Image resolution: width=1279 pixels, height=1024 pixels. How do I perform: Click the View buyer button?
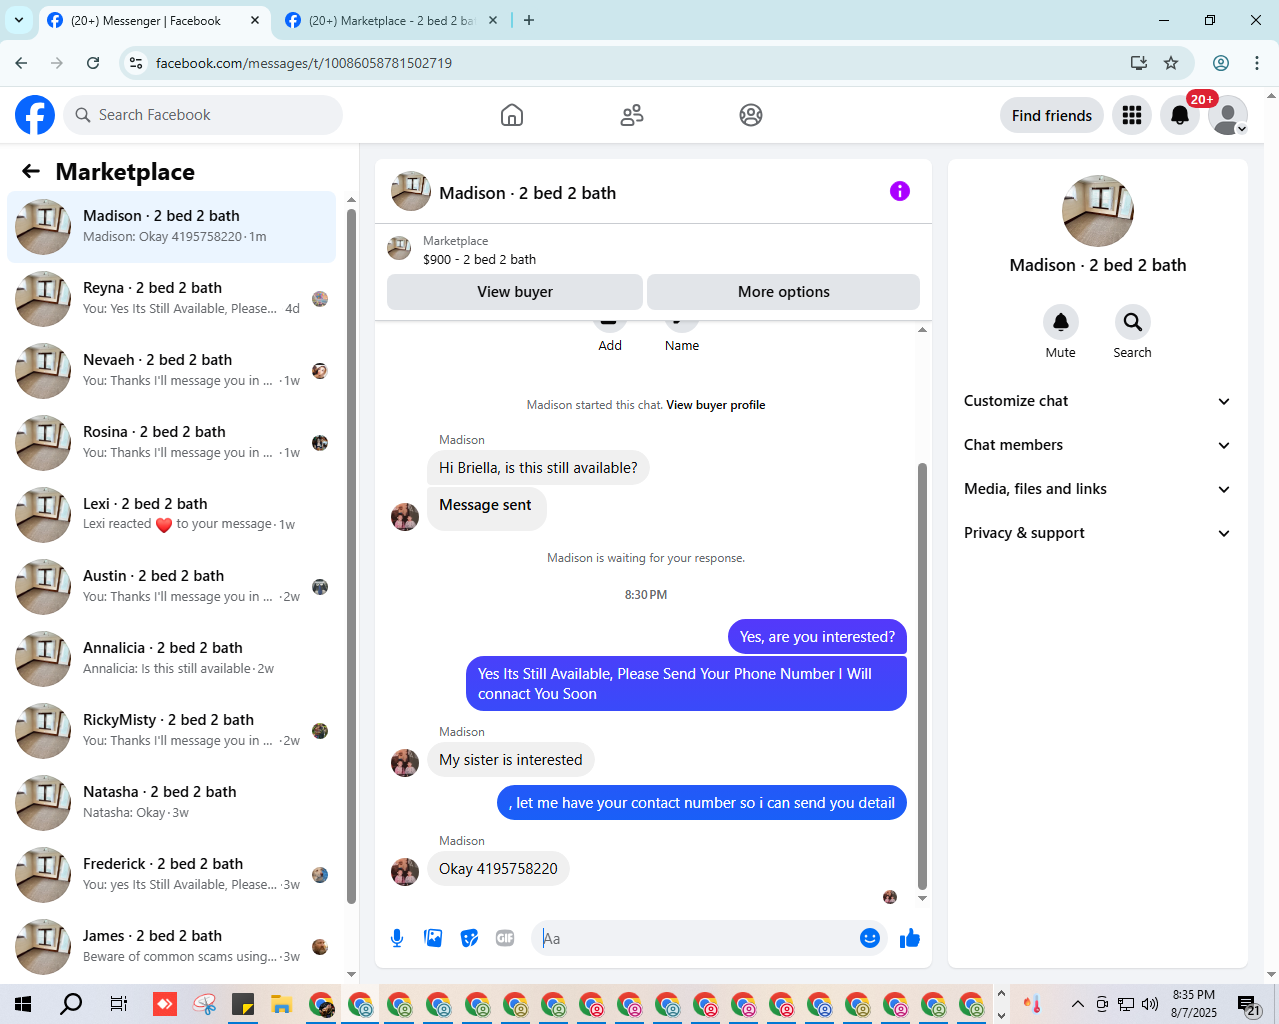515,292
